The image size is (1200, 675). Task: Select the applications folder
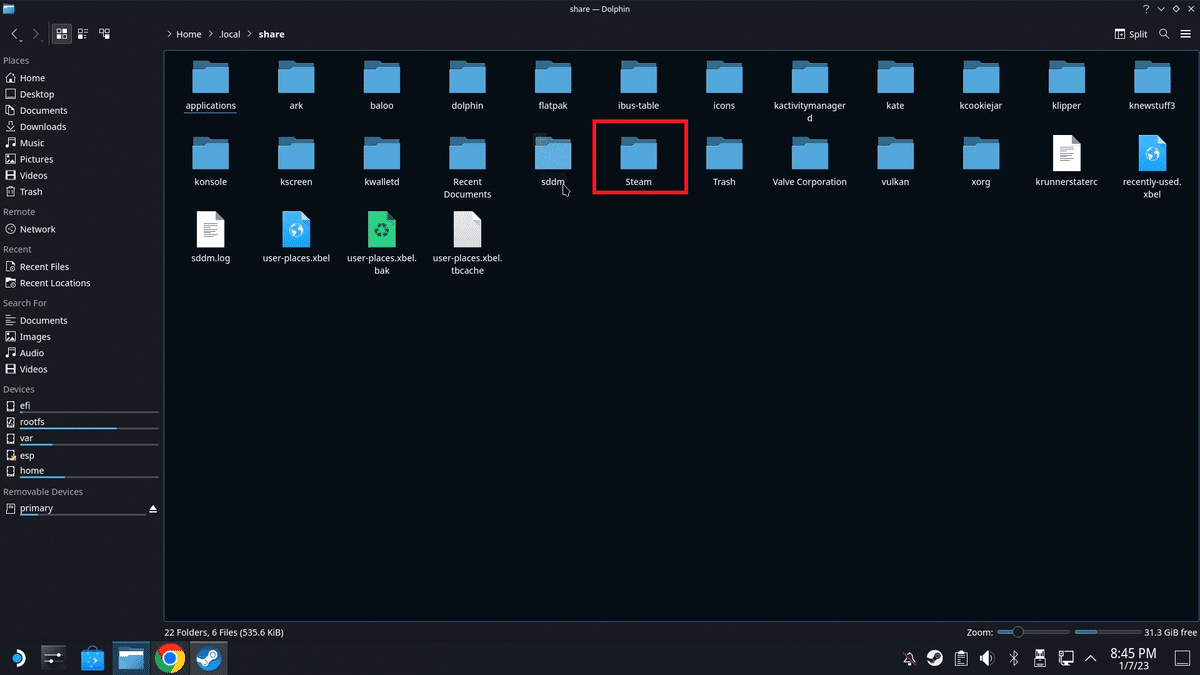[210, 85]
